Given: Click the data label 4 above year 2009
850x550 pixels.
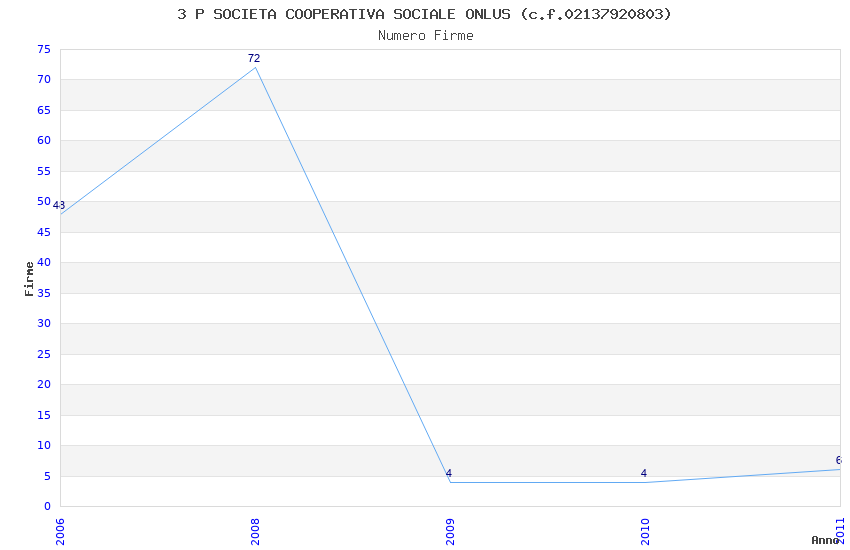Looking at the screenshot, I should pos(448,473).
